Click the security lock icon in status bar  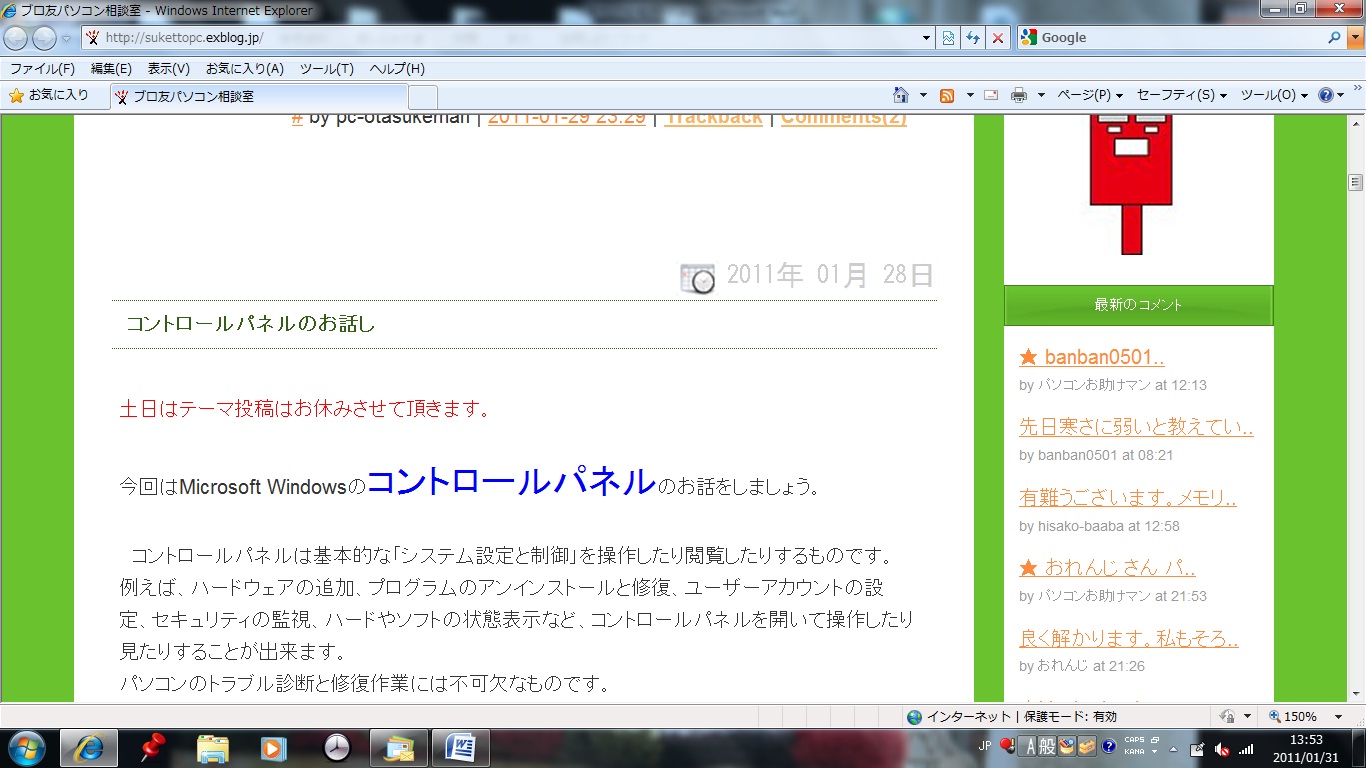(x=1226, y=716)
